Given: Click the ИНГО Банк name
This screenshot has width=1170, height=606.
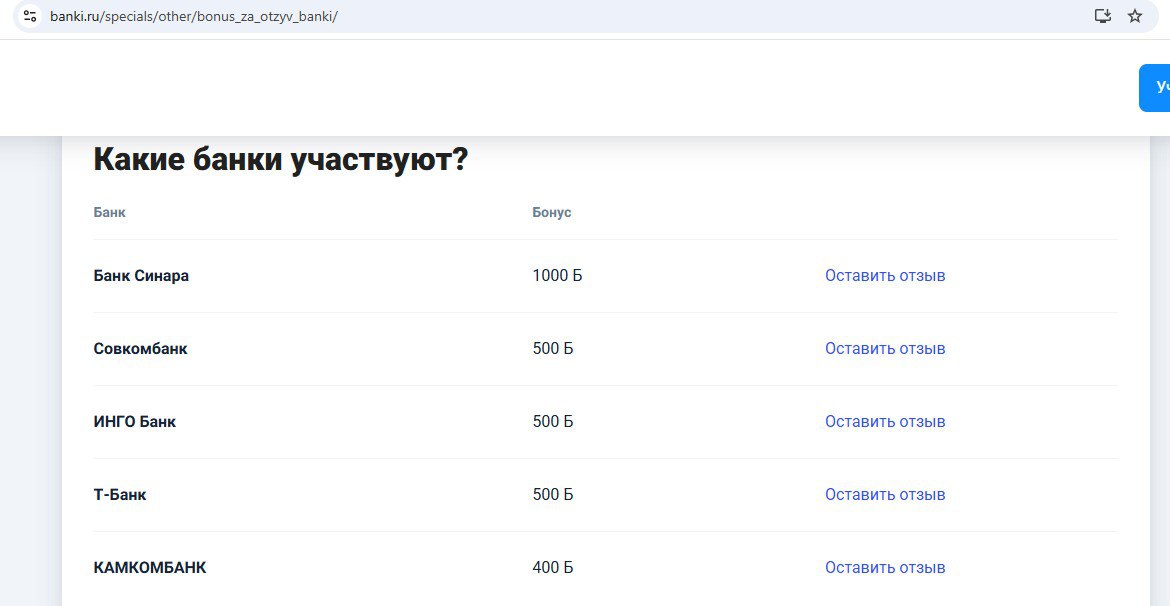Looking at the screenshot, I should tap(134, 422).
